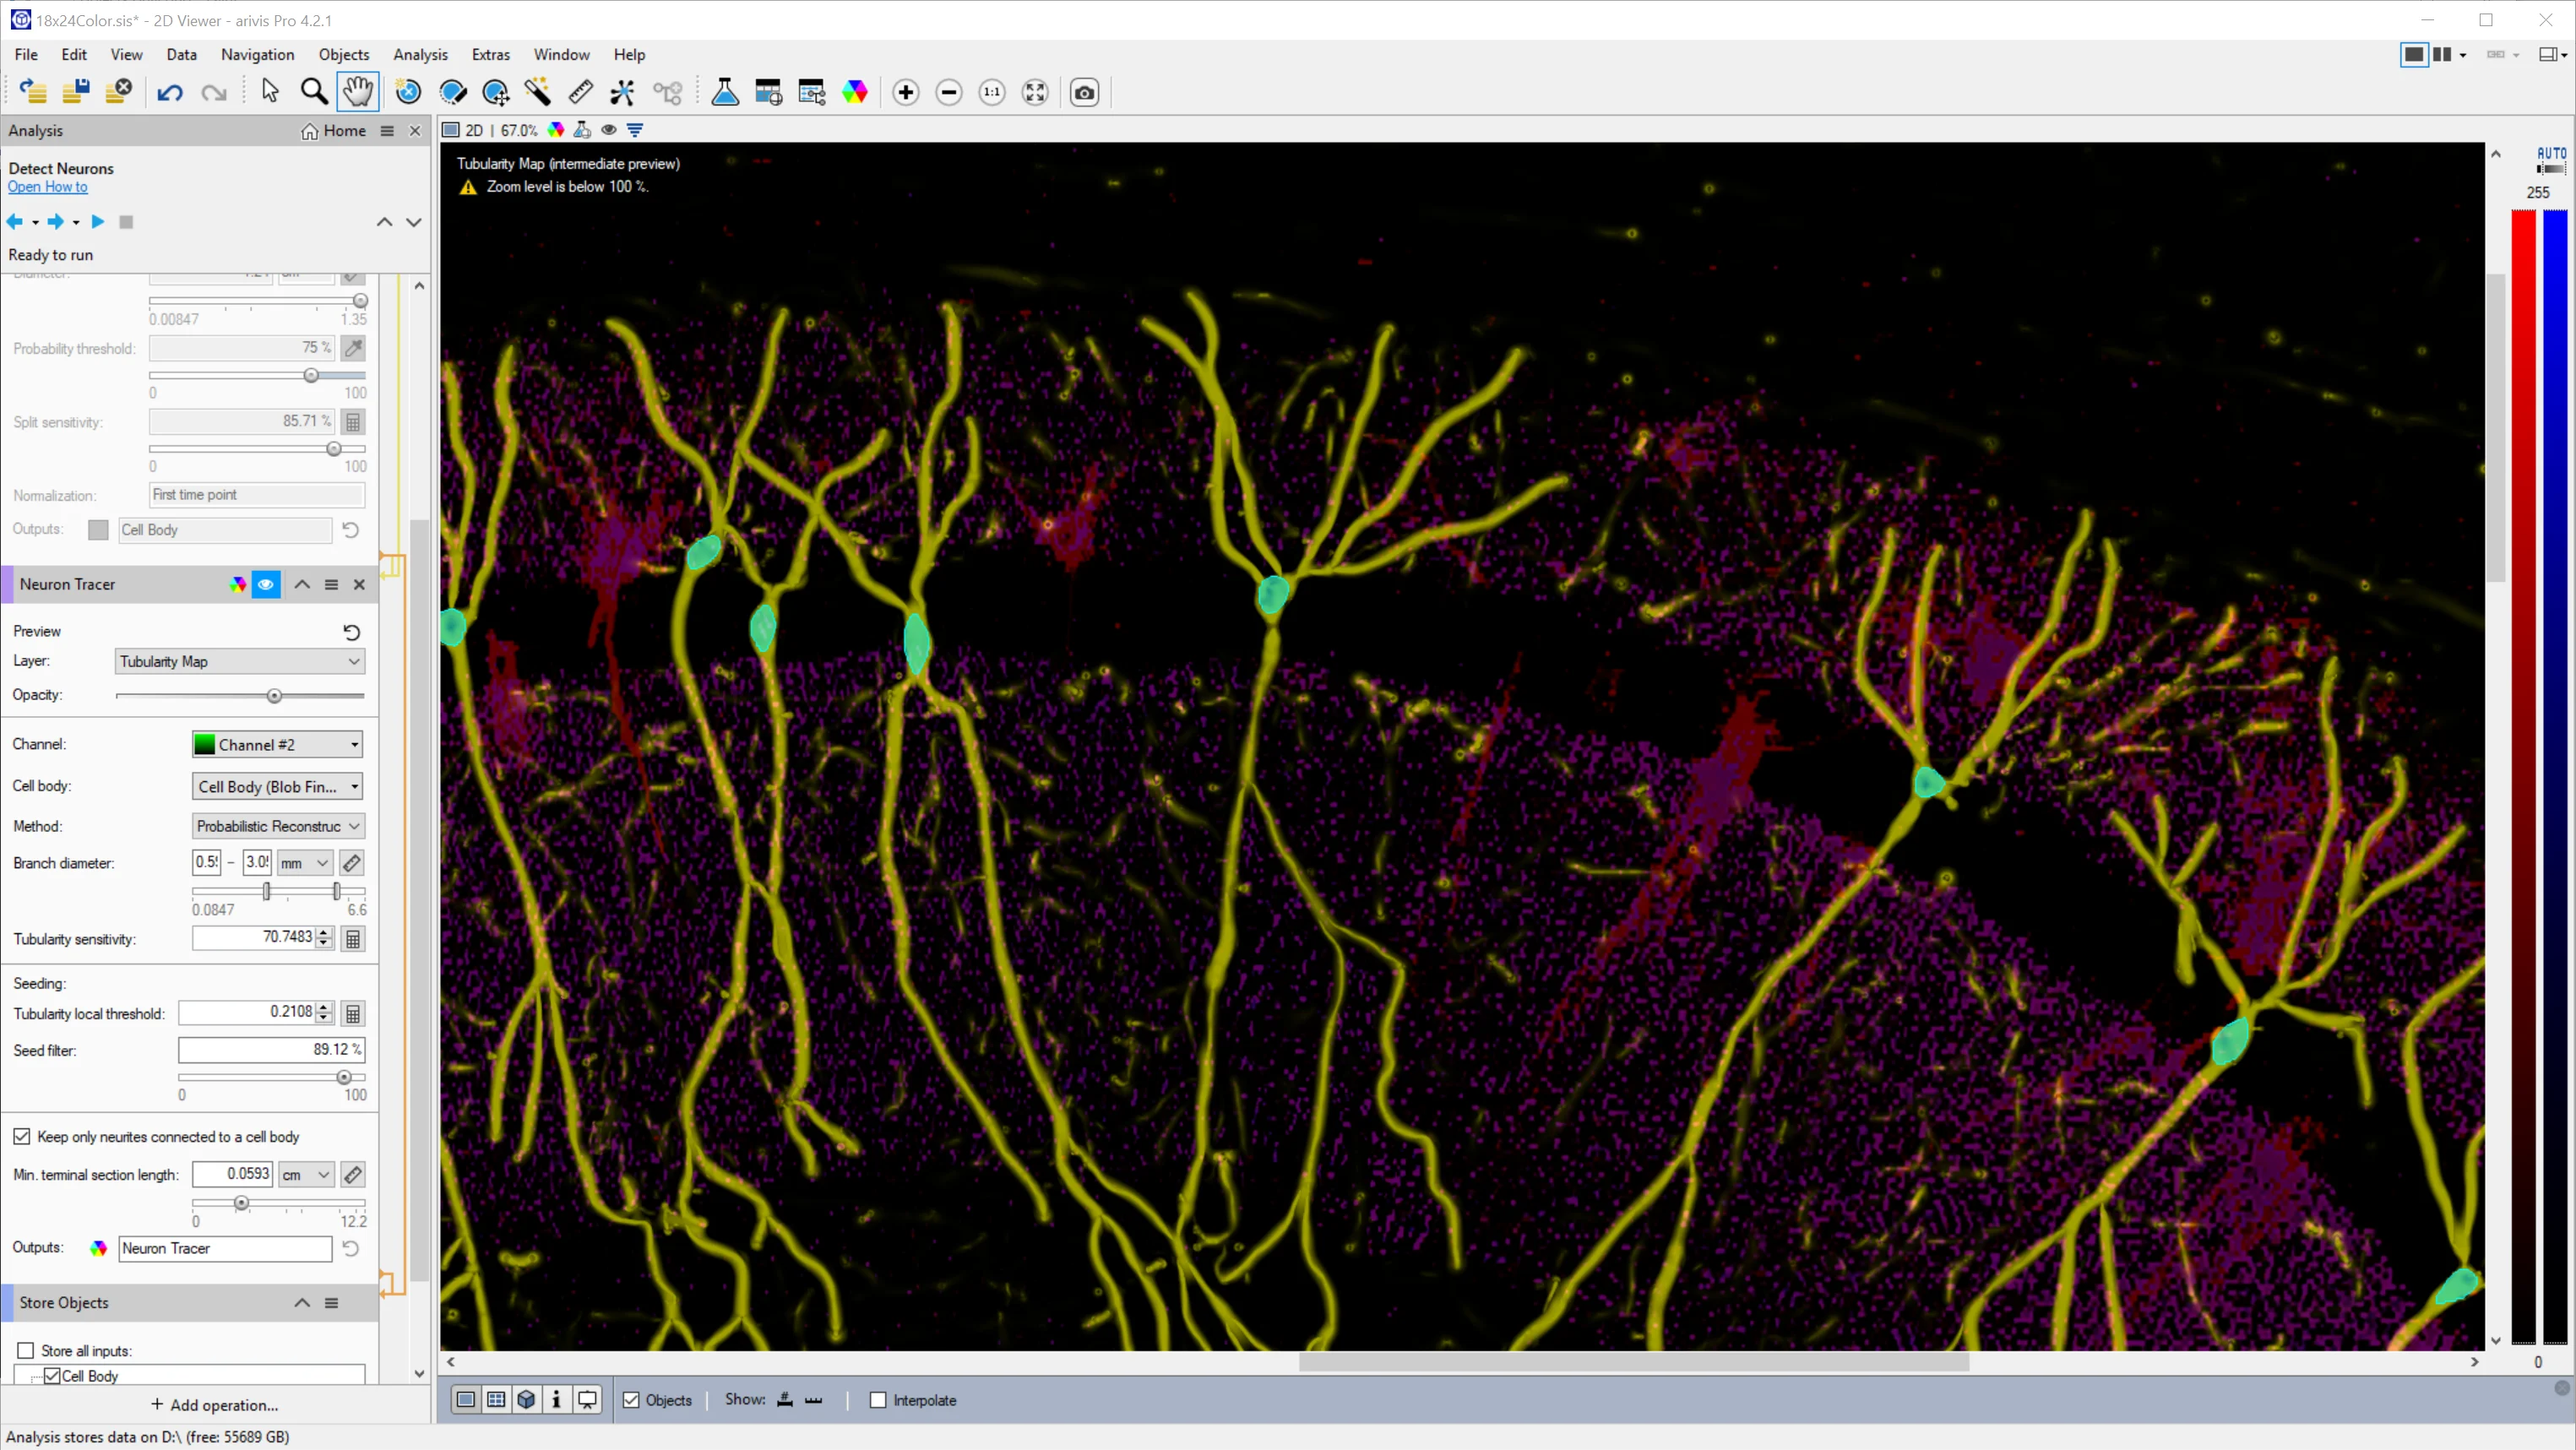Click Add operation button
The height and width of the screenshot is (1450, 2576).
(215, 1405)
